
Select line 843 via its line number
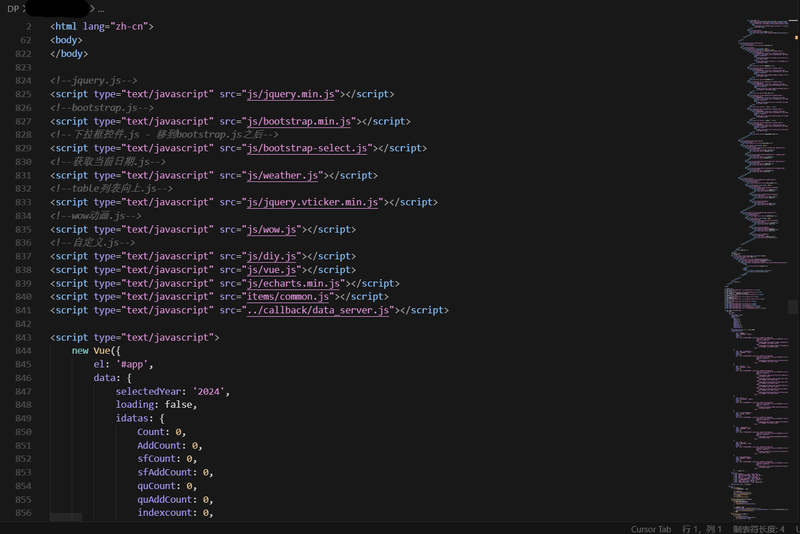point(23,337)
